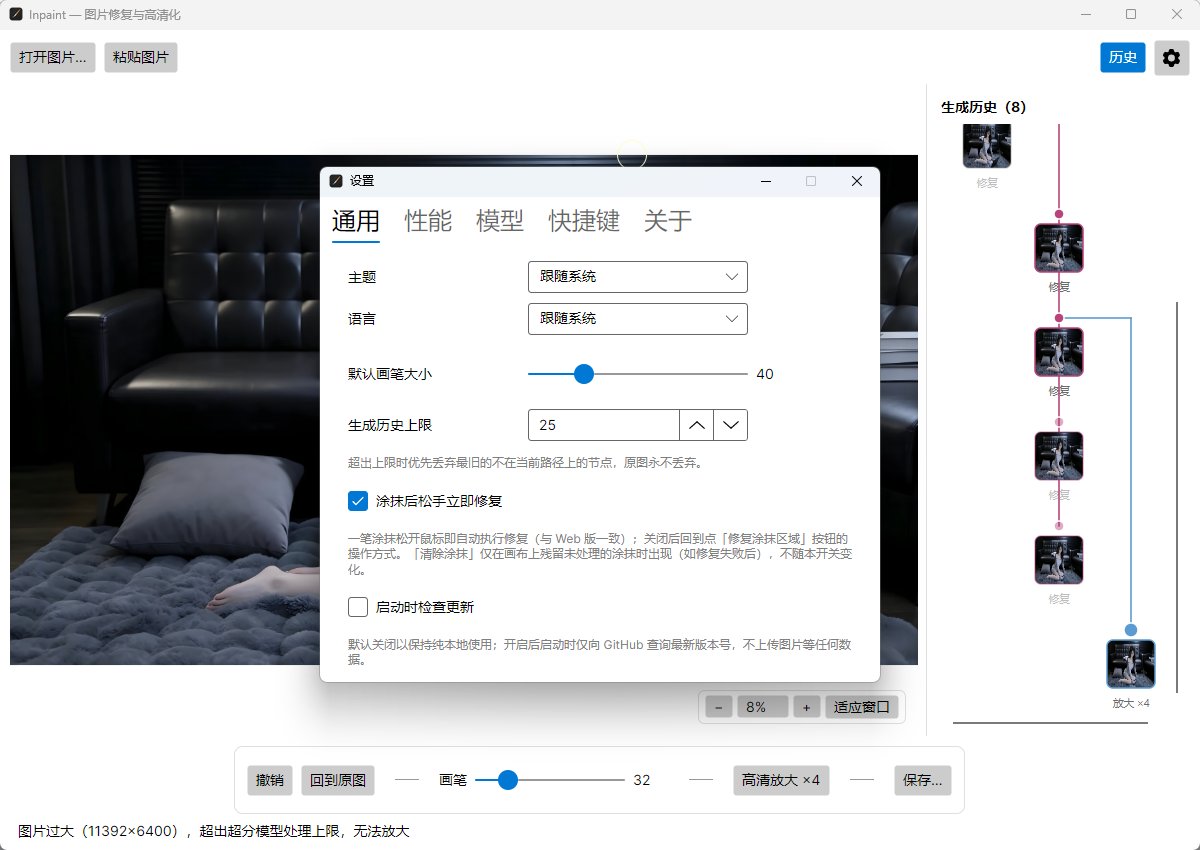Viewport: 1200px width, 850px height.
Task: Increase the 生成历史上限 value with up arrow
Action: (697, 425)
